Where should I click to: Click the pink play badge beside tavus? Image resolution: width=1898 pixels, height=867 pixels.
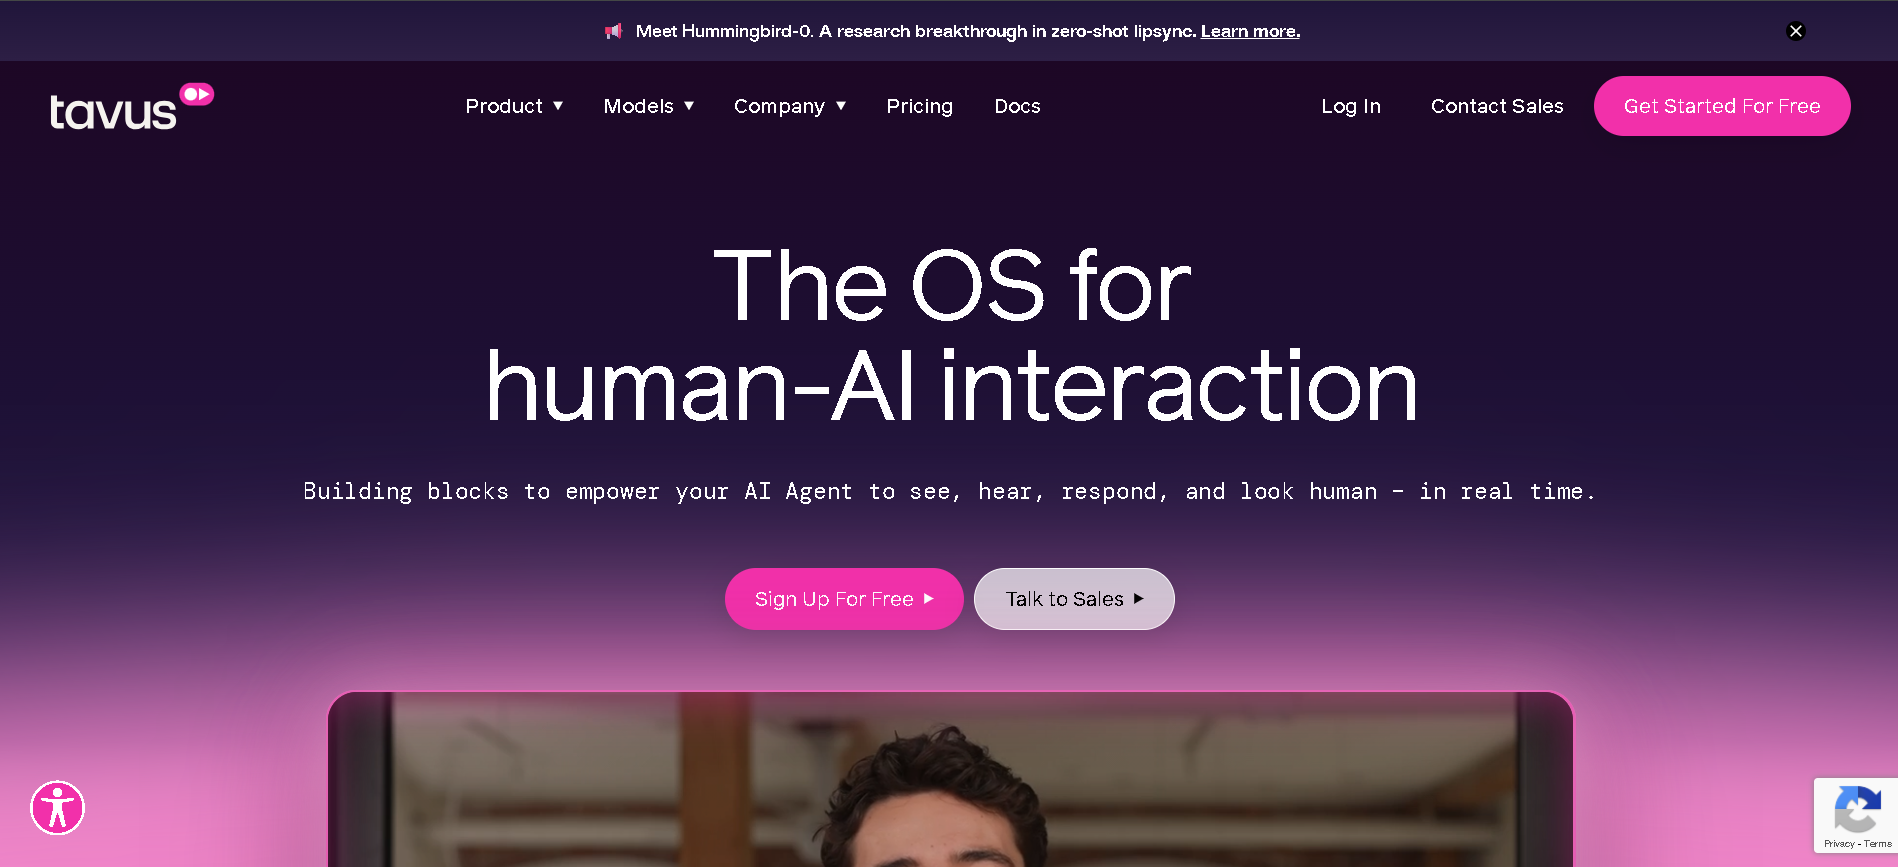(x=197, y=94)
